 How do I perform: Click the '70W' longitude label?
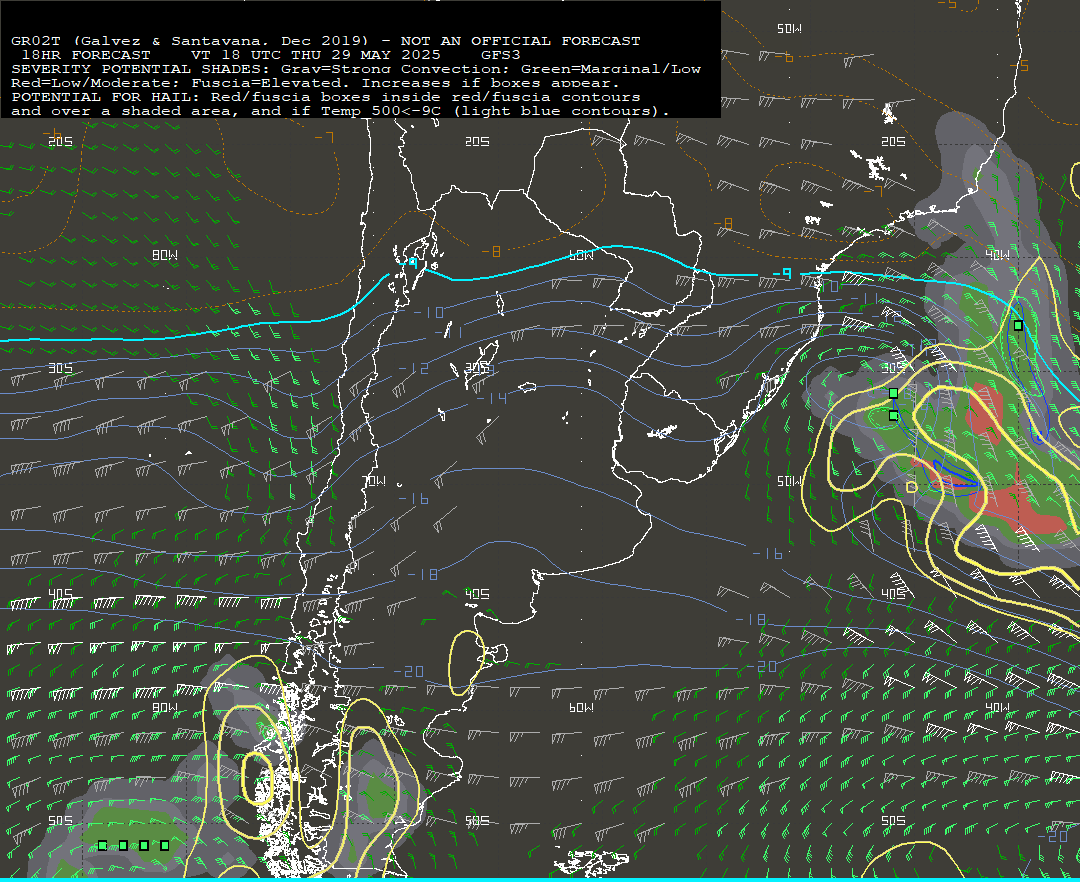point(374,481)
